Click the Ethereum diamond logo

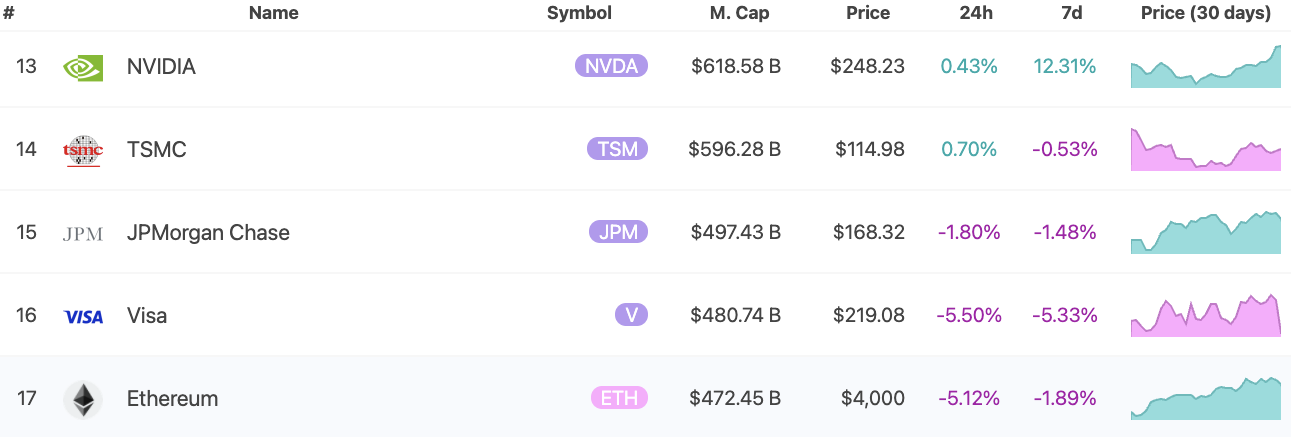pos(83,399)
